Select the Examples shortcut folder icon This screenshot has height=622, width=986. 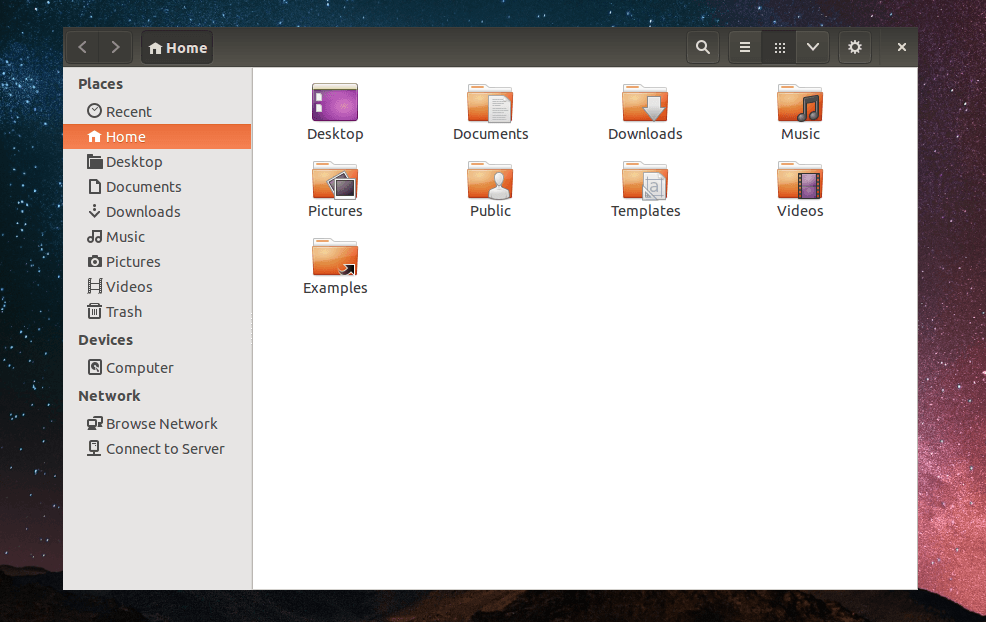(x=335, y=258)
